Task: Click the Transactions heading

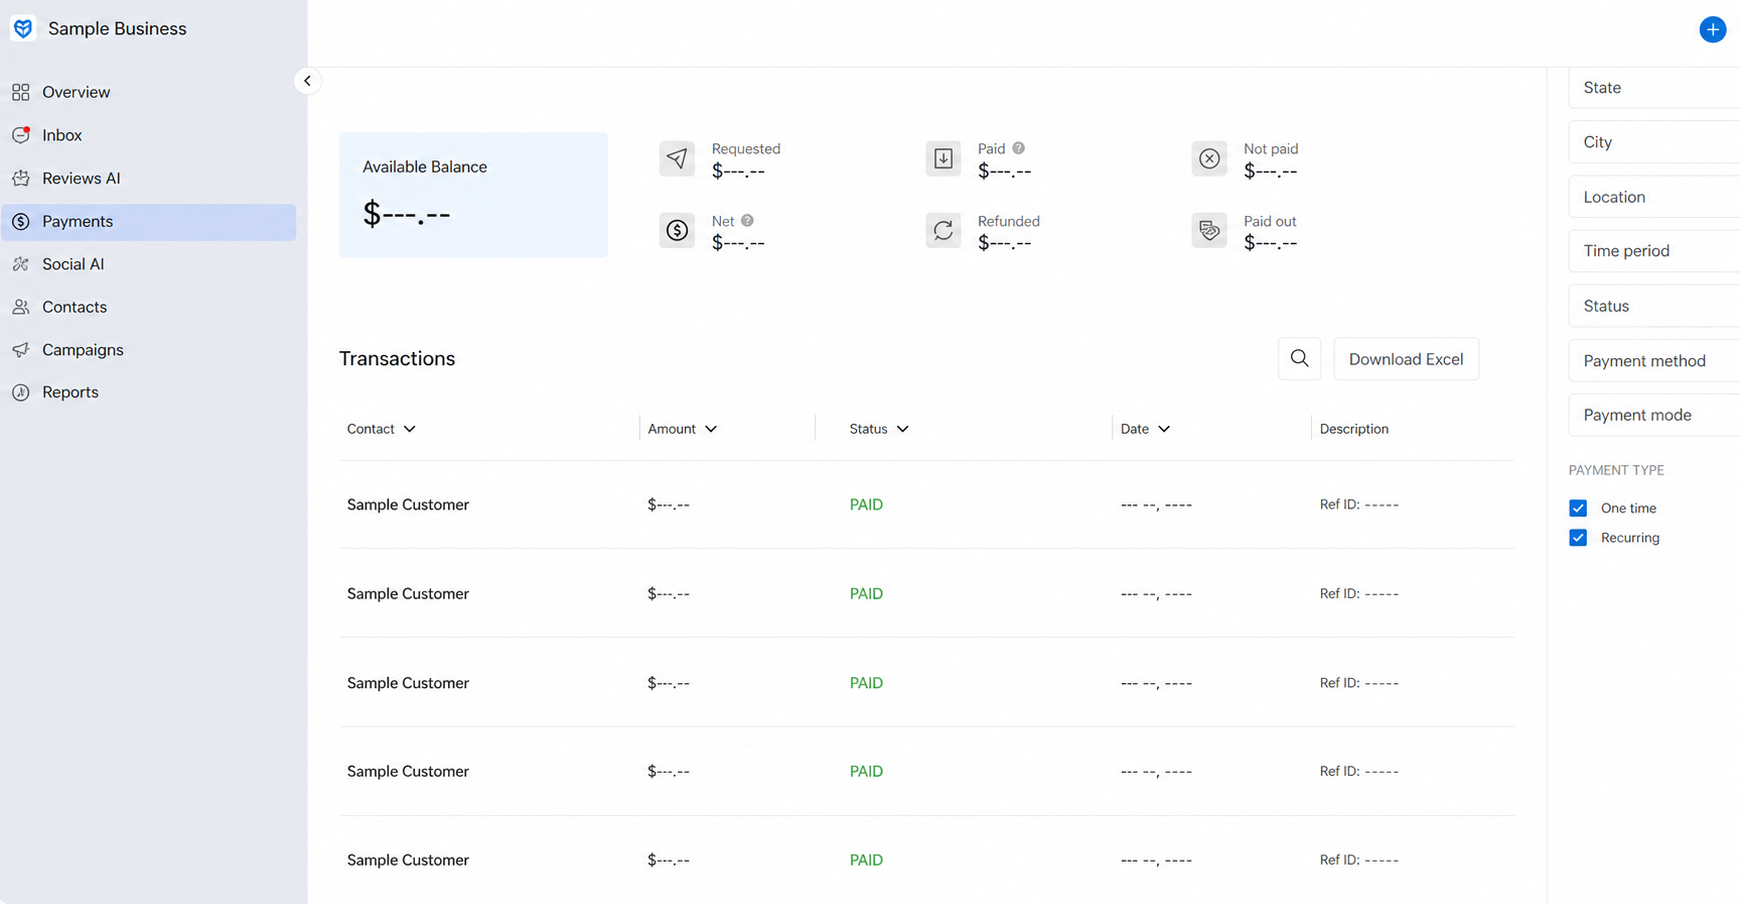Action: coord(397,359)
